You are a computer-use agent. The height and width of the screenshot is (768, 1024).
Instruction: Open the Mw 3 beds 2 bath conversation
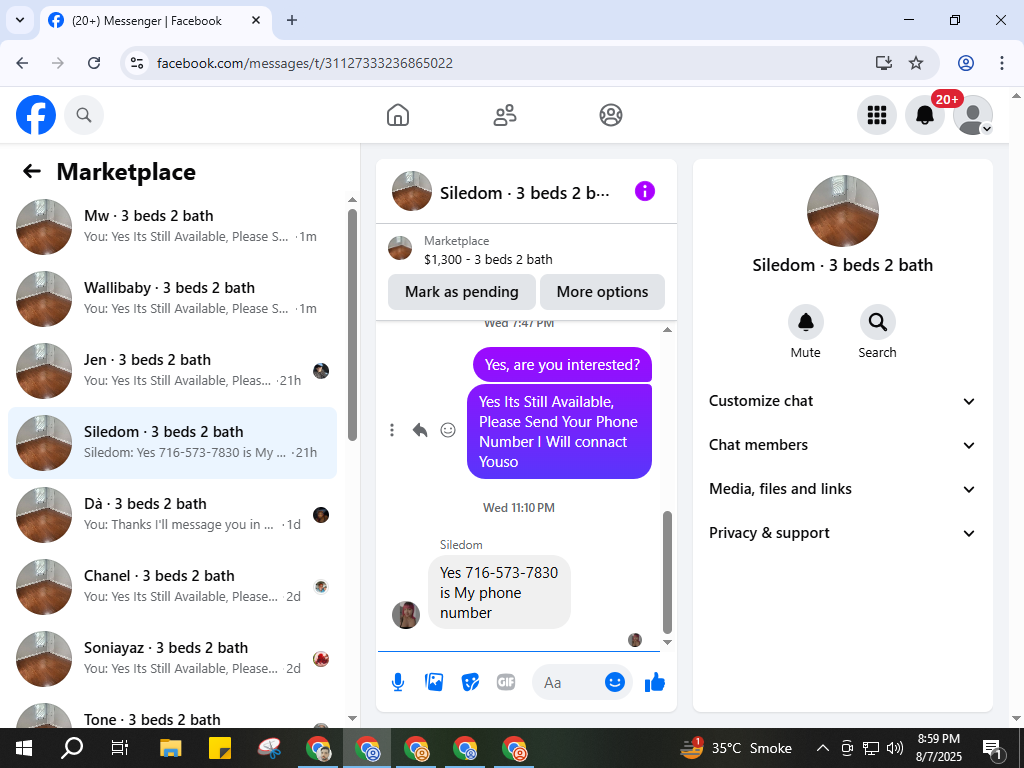point(172,227)
